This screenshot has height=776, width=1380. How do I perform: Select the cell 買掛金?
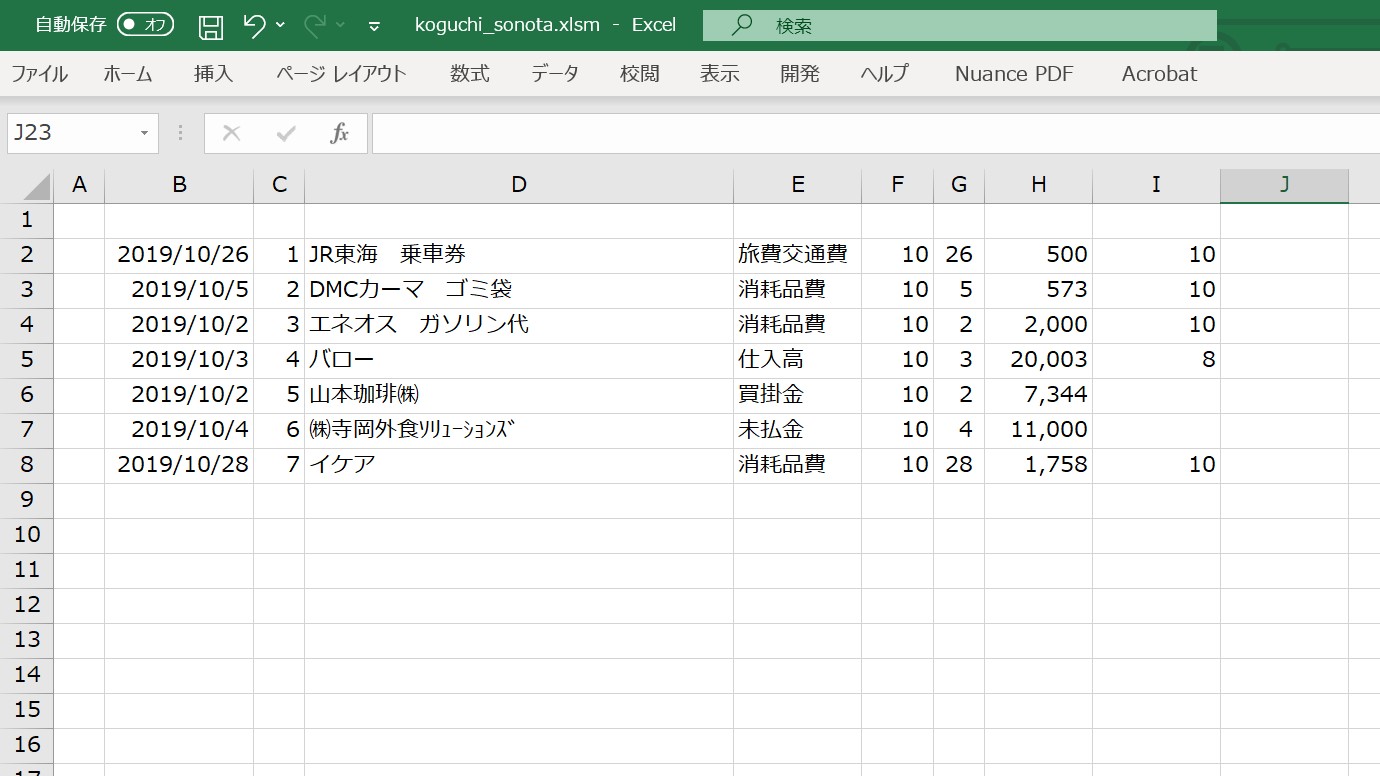[797, 394]
